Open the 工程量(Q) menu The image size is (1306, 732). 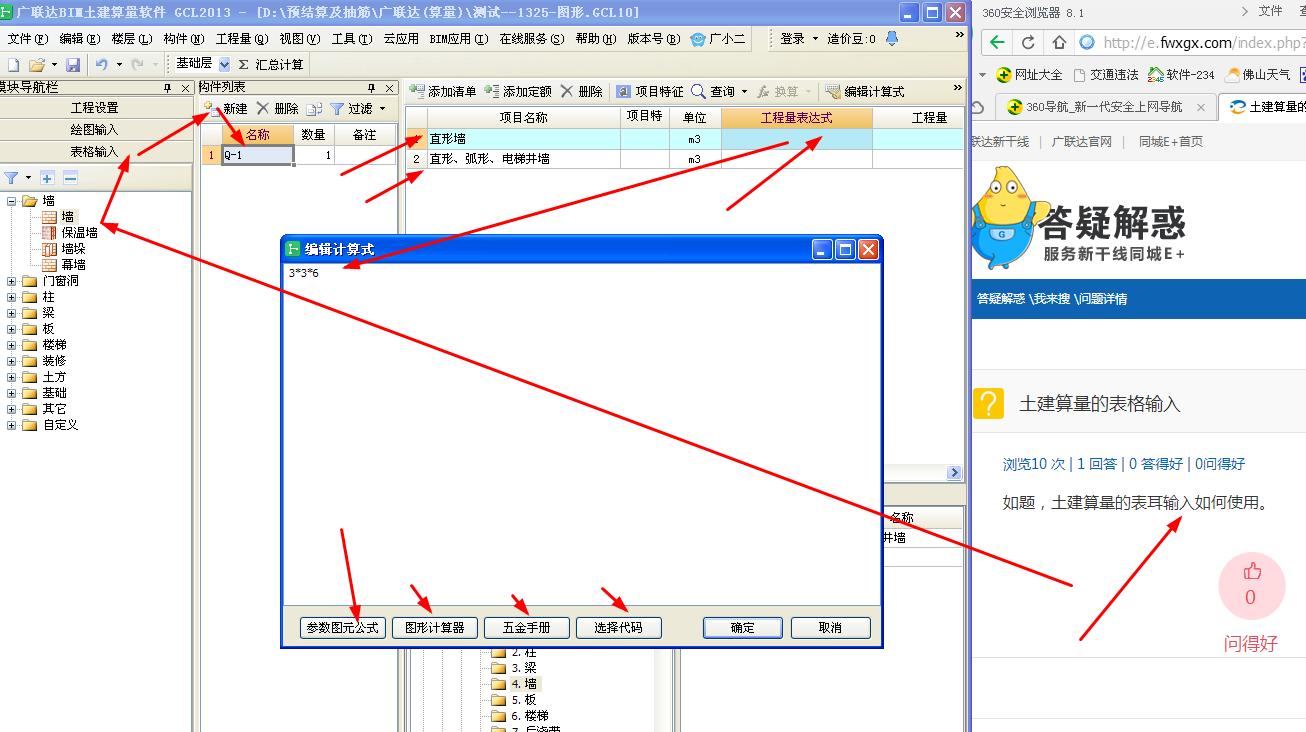pyautogui.click(x=242, y=39)
